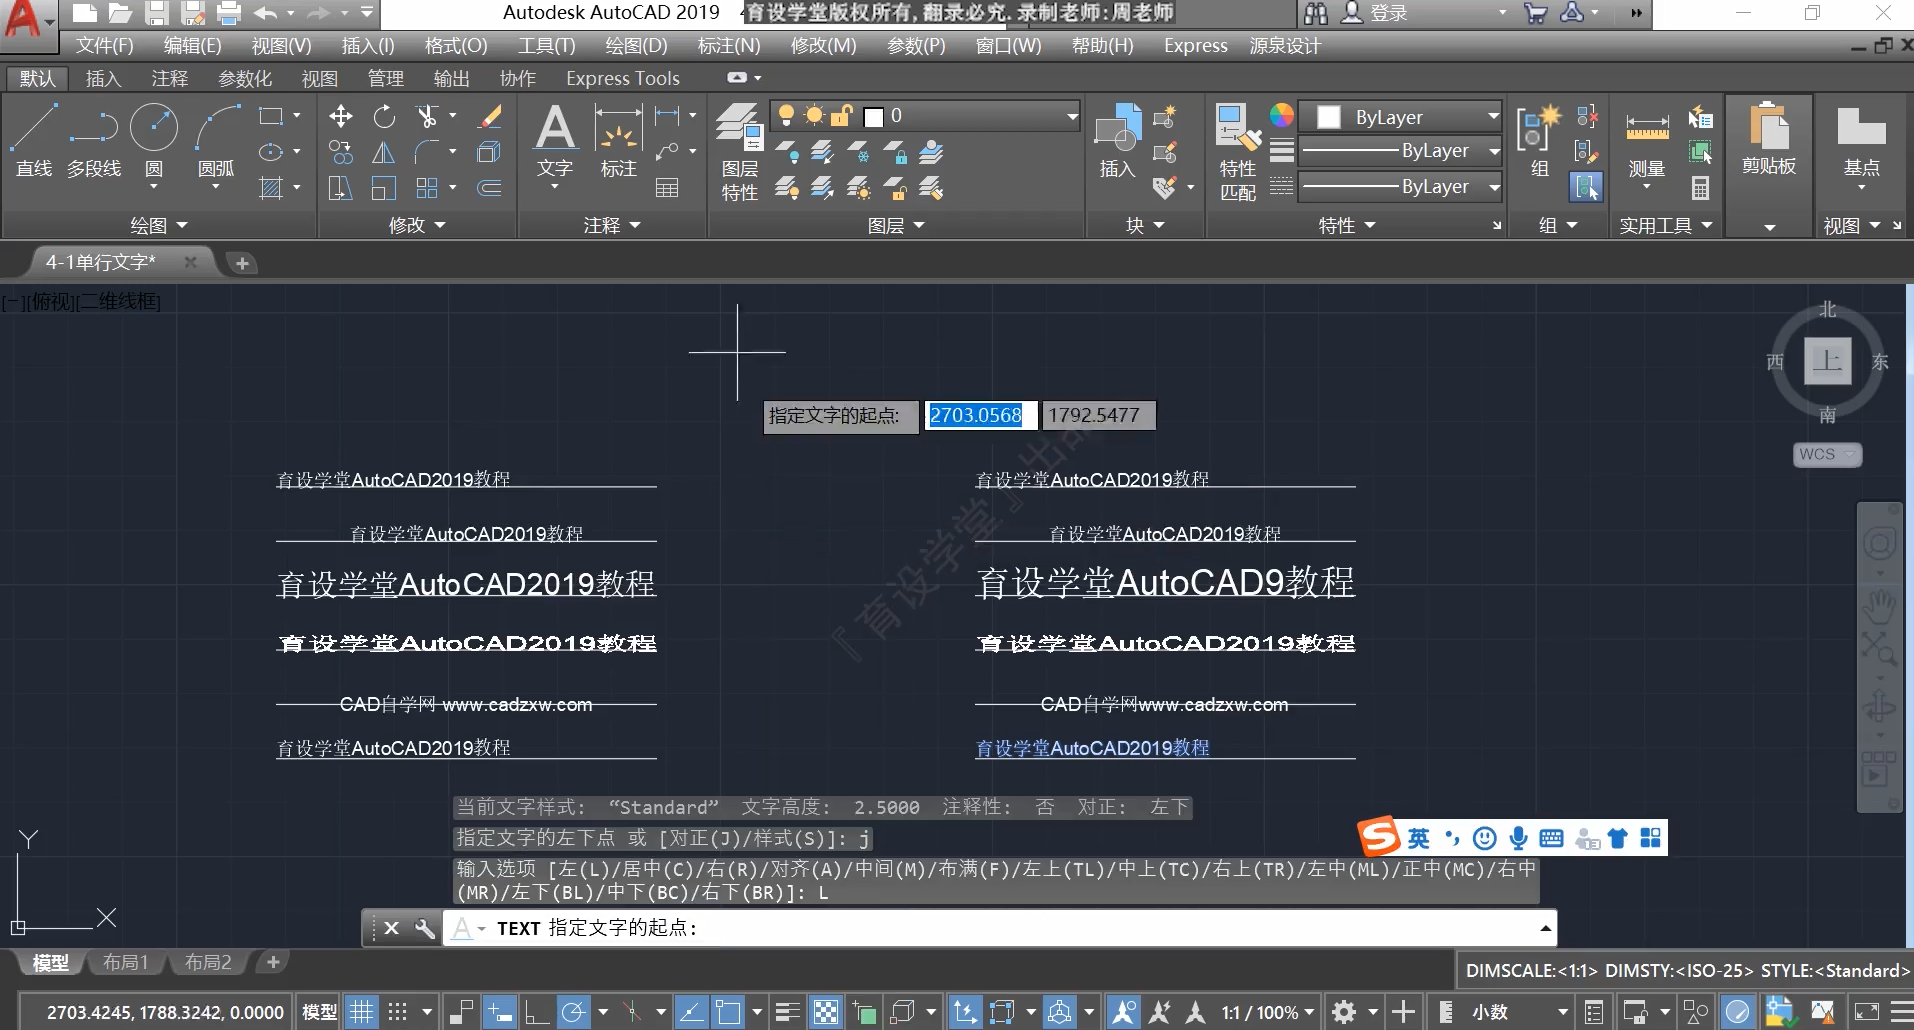Click the Fillet tool icon
Image resolution: width=1914 pixels, height=1030 pixels.
coord(428,152)
